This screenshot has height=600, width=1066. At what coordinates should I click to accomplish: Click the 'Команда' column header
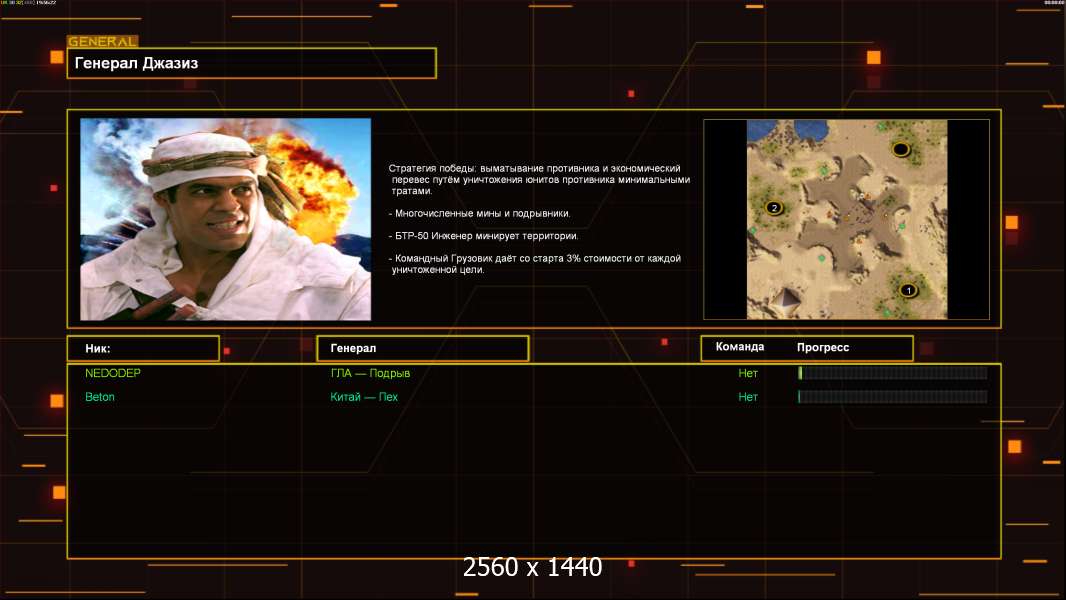click(x=740, y=347)
